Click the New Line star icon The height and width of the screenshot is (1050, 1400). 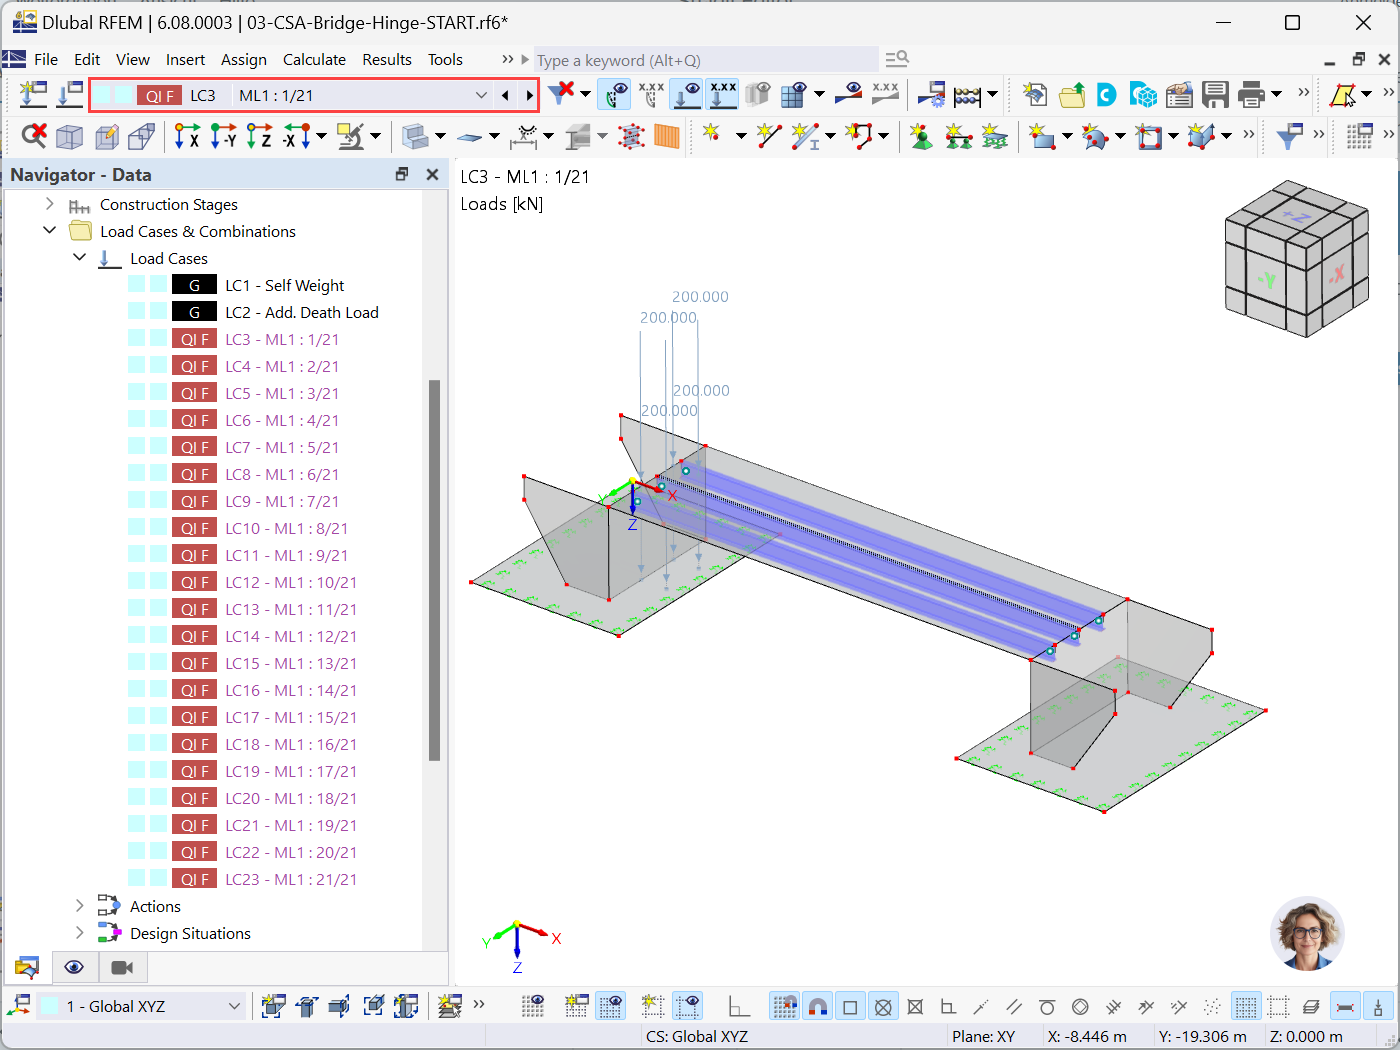tap(768, 136)
